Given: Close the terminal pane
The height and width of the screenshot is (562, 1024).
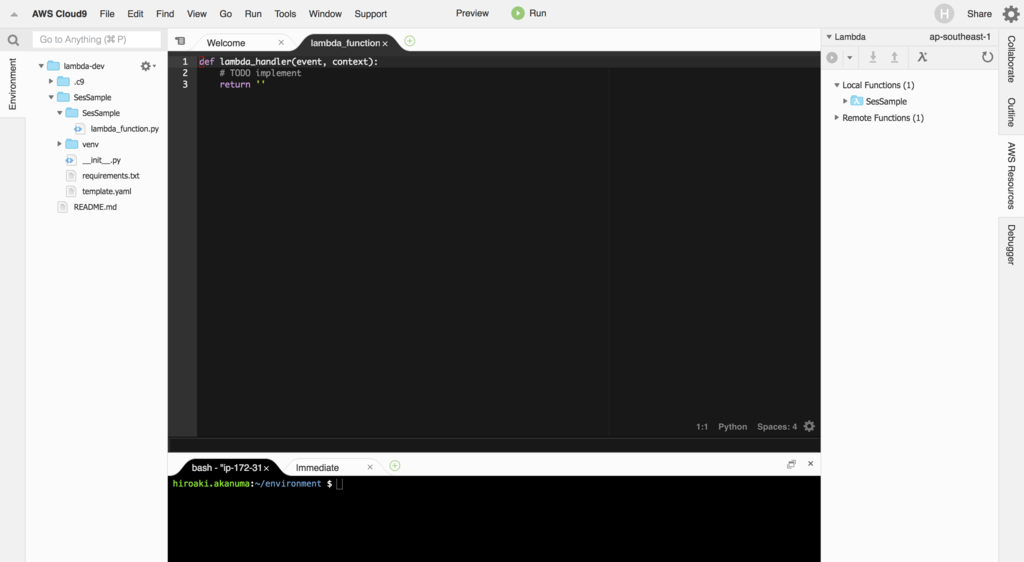Looking at the screenshot, I should [810, 463].
